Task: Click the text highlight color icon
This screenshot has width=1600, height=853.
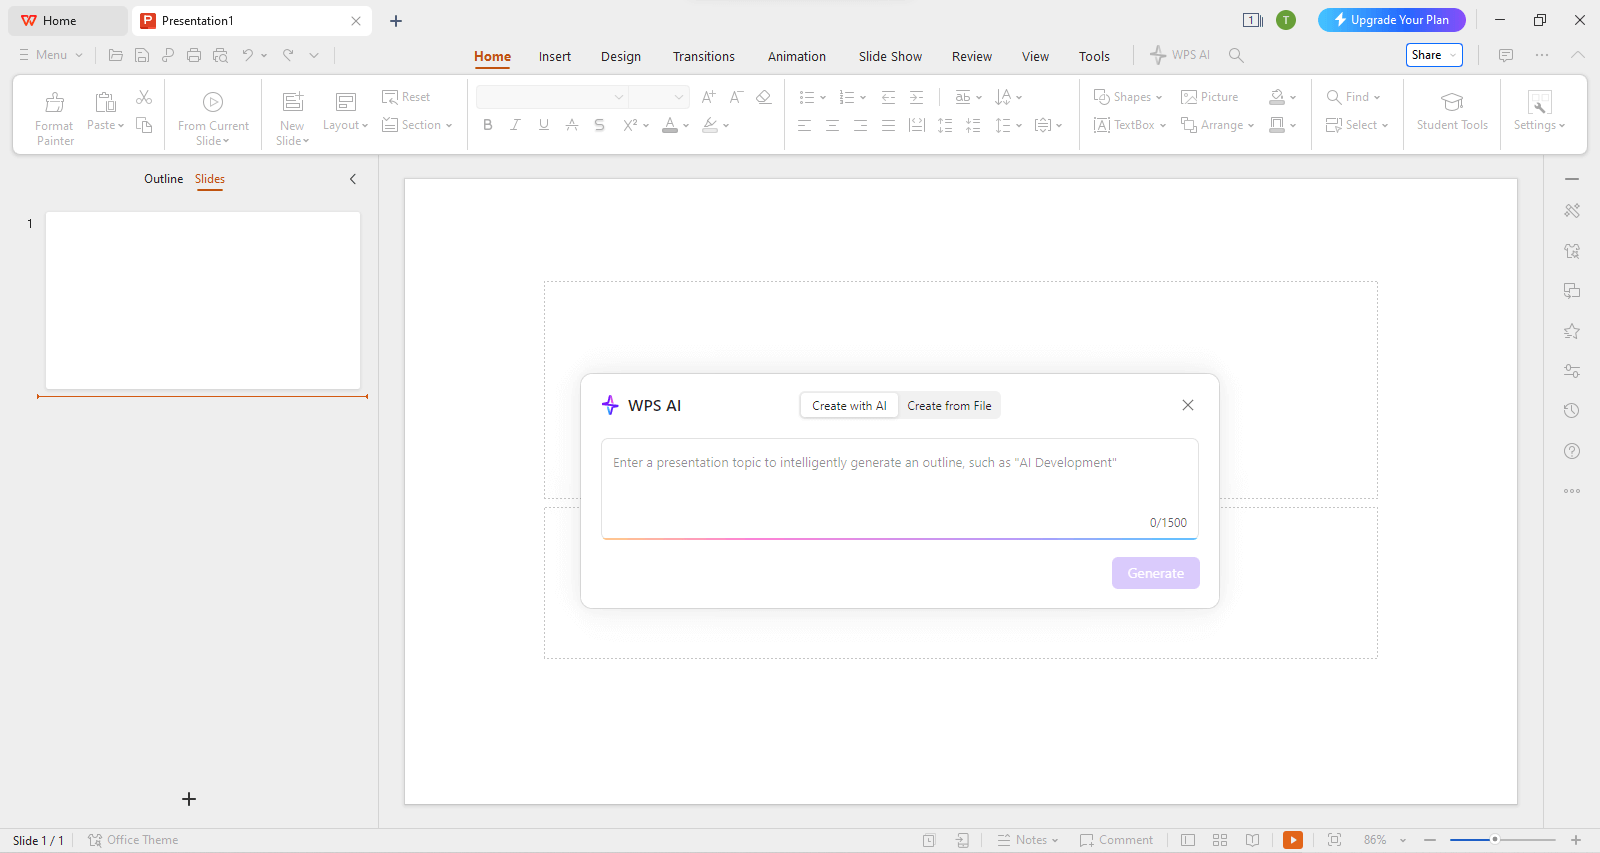Action: point(710,125)
